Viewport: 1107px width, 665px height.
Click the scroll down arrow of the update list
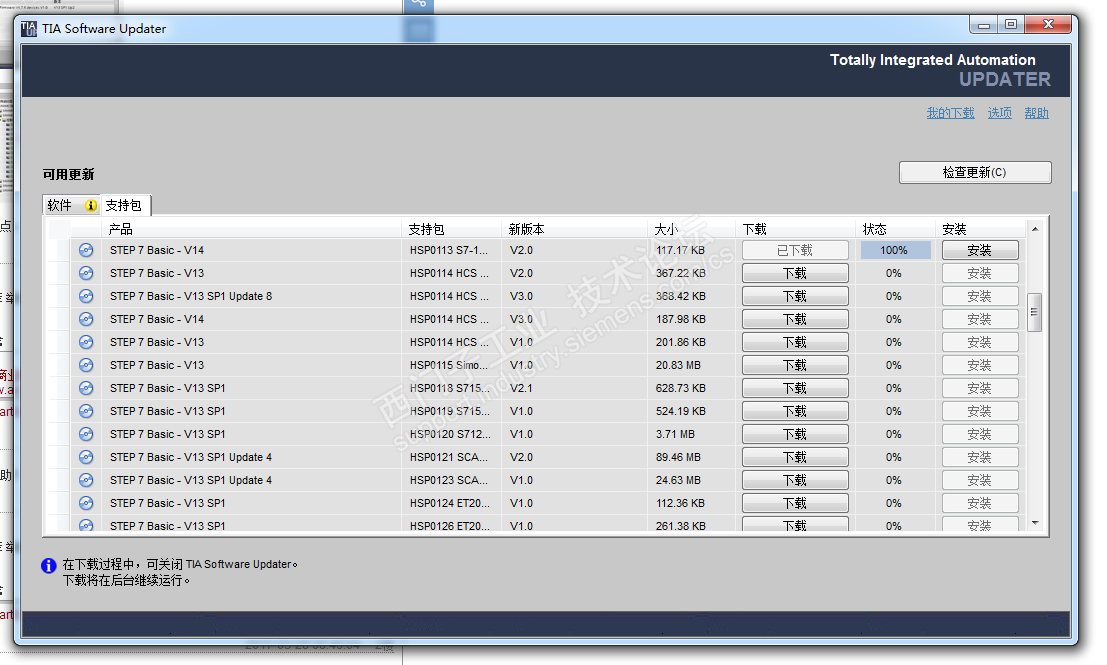[x=1035, y=523]
